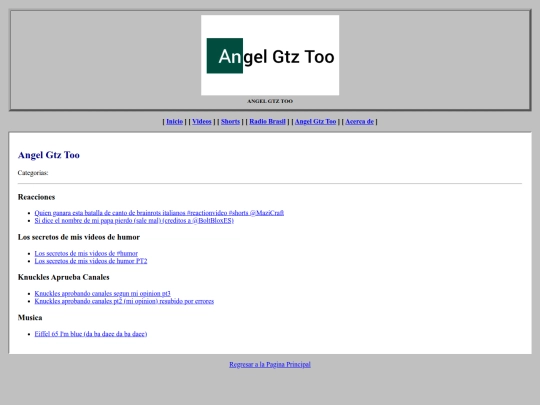This screenshot has height=405, width=540.
Task: Open the brainrots italianos reaction video link
Action: tap(159, 213)
